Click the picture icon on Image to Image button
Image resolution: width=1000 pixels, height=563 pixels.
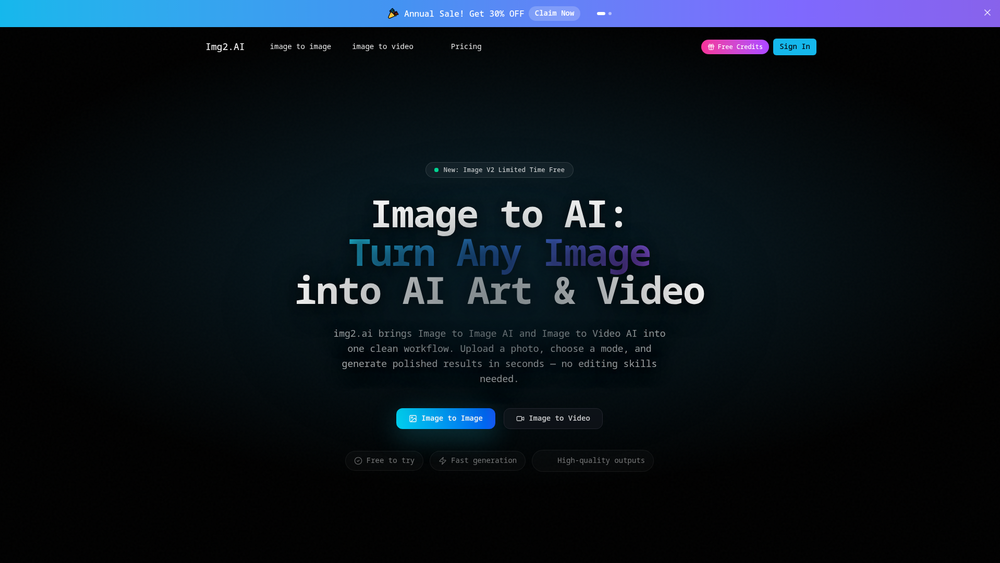(x=413, y=419)
